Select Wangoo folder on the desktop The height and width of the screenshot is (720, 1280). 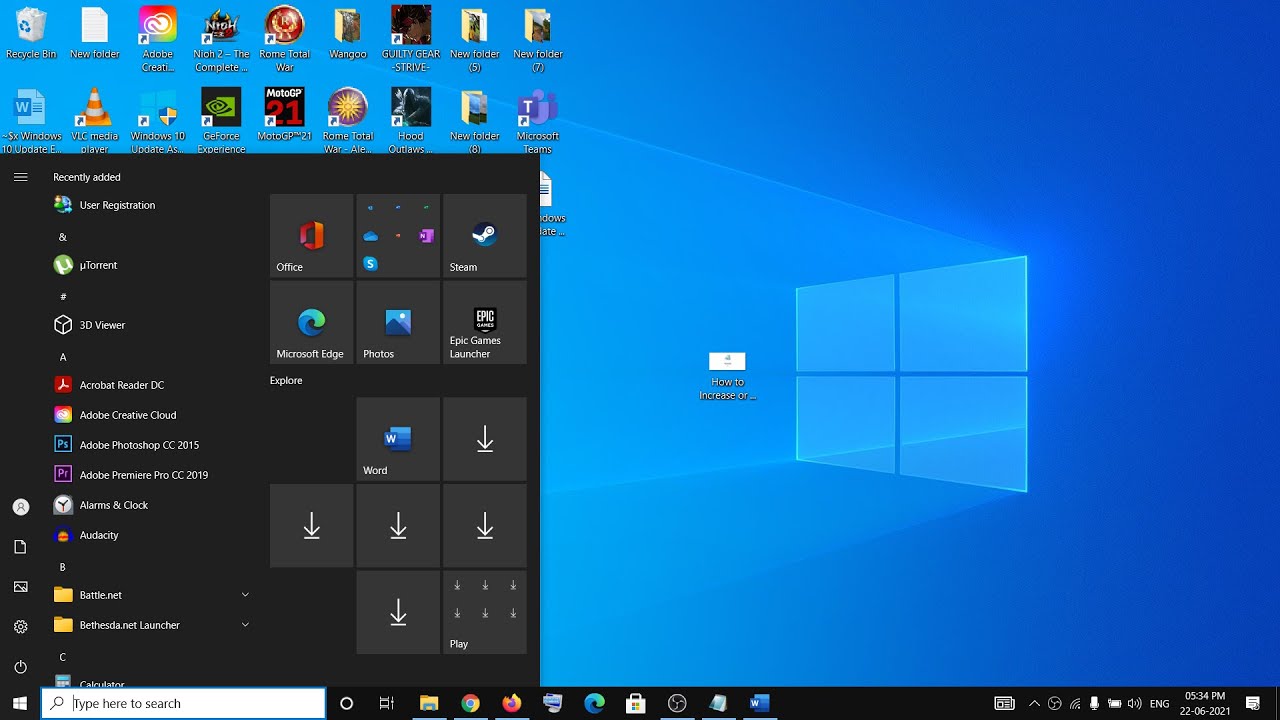coord(348,33)
